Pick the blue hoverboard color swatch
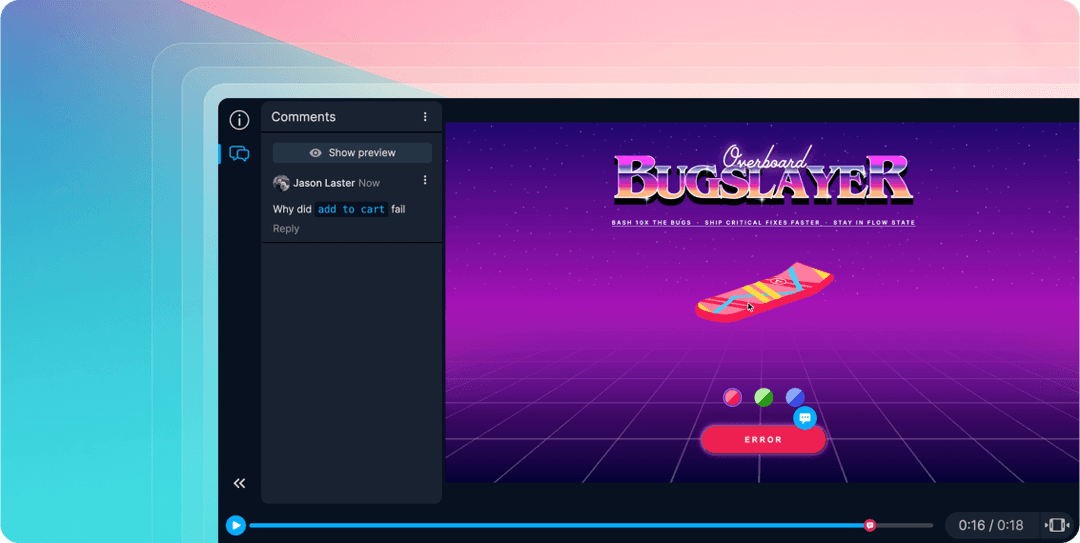This screenshot has height=543, width=1080. [x=795, y=397]
